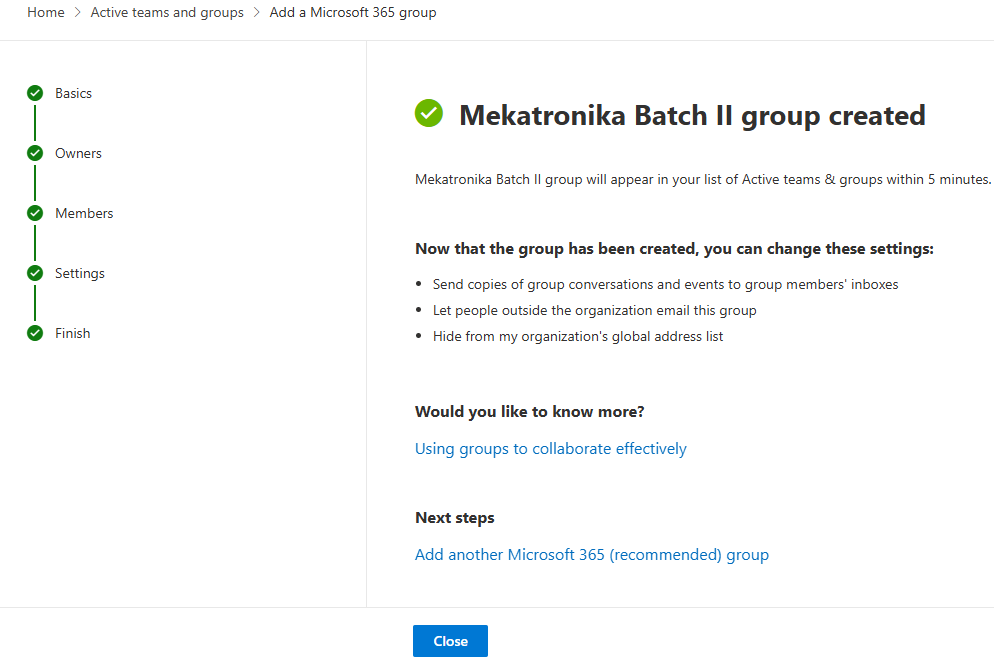Open the Settings step label
Viewport: 994px width, 671px height.
pos(80,273)
